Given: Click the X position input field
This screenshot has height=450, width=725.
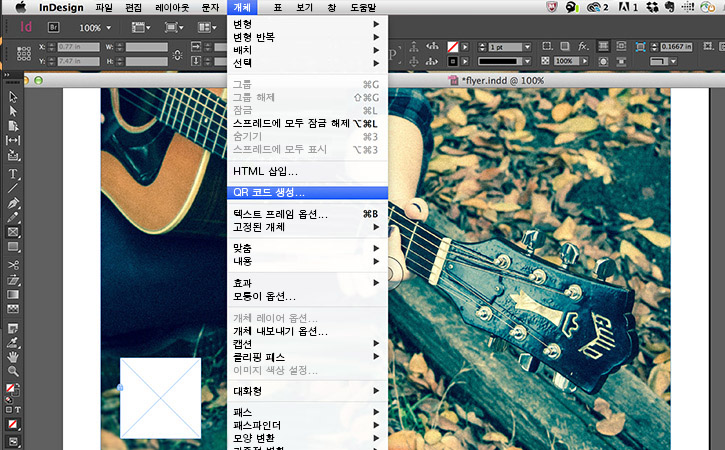Looking at the screenshot, I should point(78,47).
